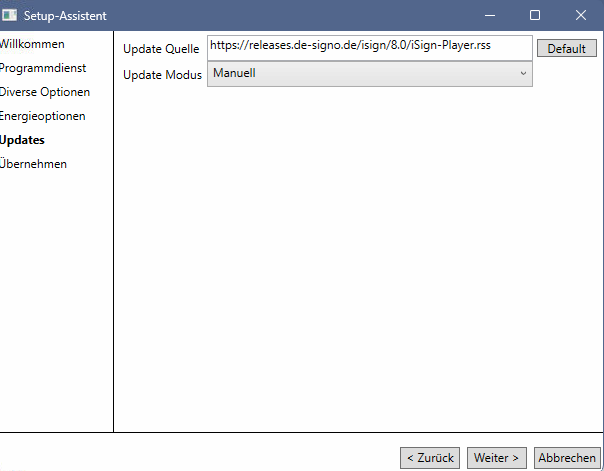
Task: Cancel setup via Abbrechen button
Action: (567, 458)
